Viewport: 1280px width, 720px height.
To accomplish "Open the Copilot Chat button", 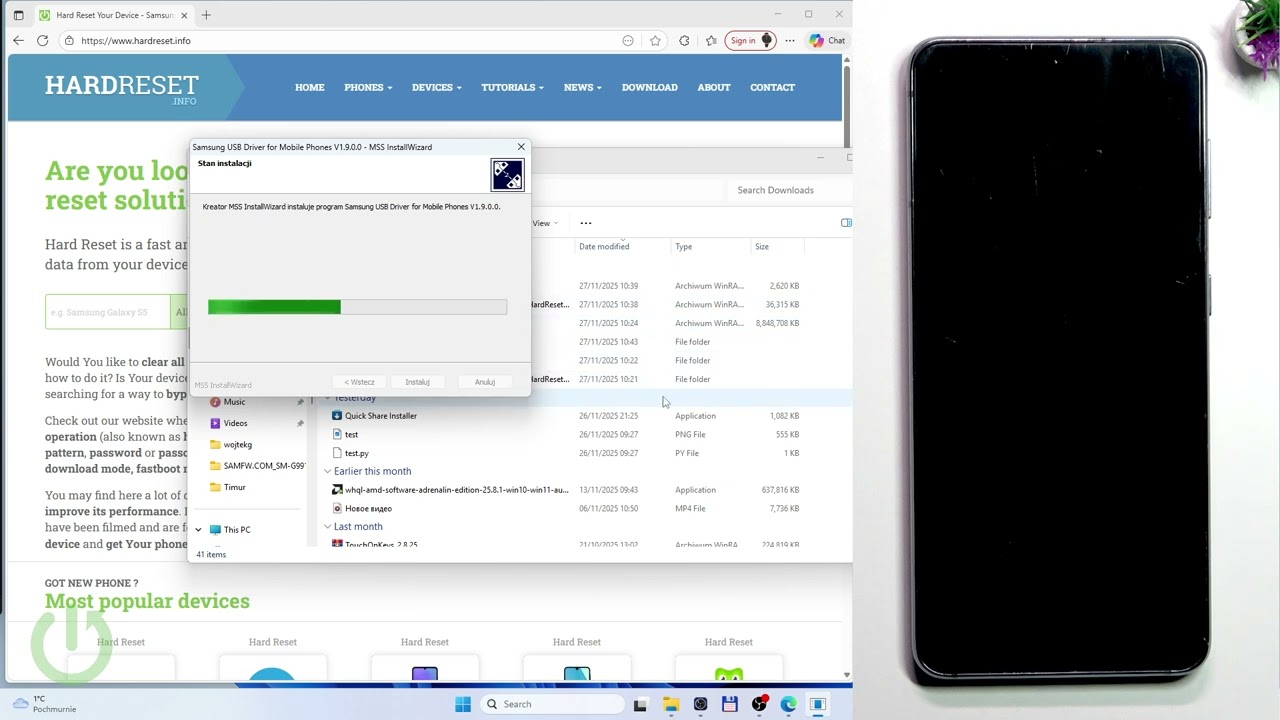I will pyautogui.click(x=828, y=41).
